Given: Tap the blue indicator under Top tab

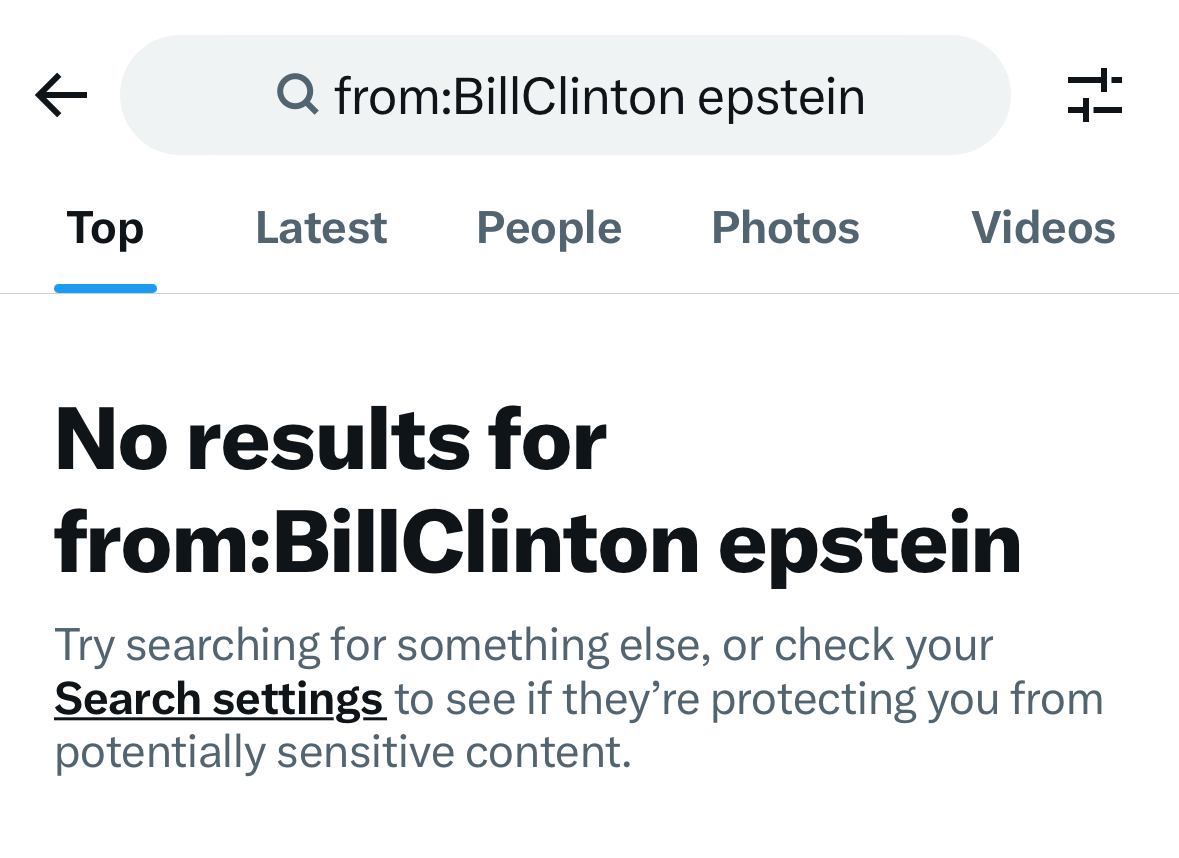Looking at the screenshot, I should [x=105, y=288].
